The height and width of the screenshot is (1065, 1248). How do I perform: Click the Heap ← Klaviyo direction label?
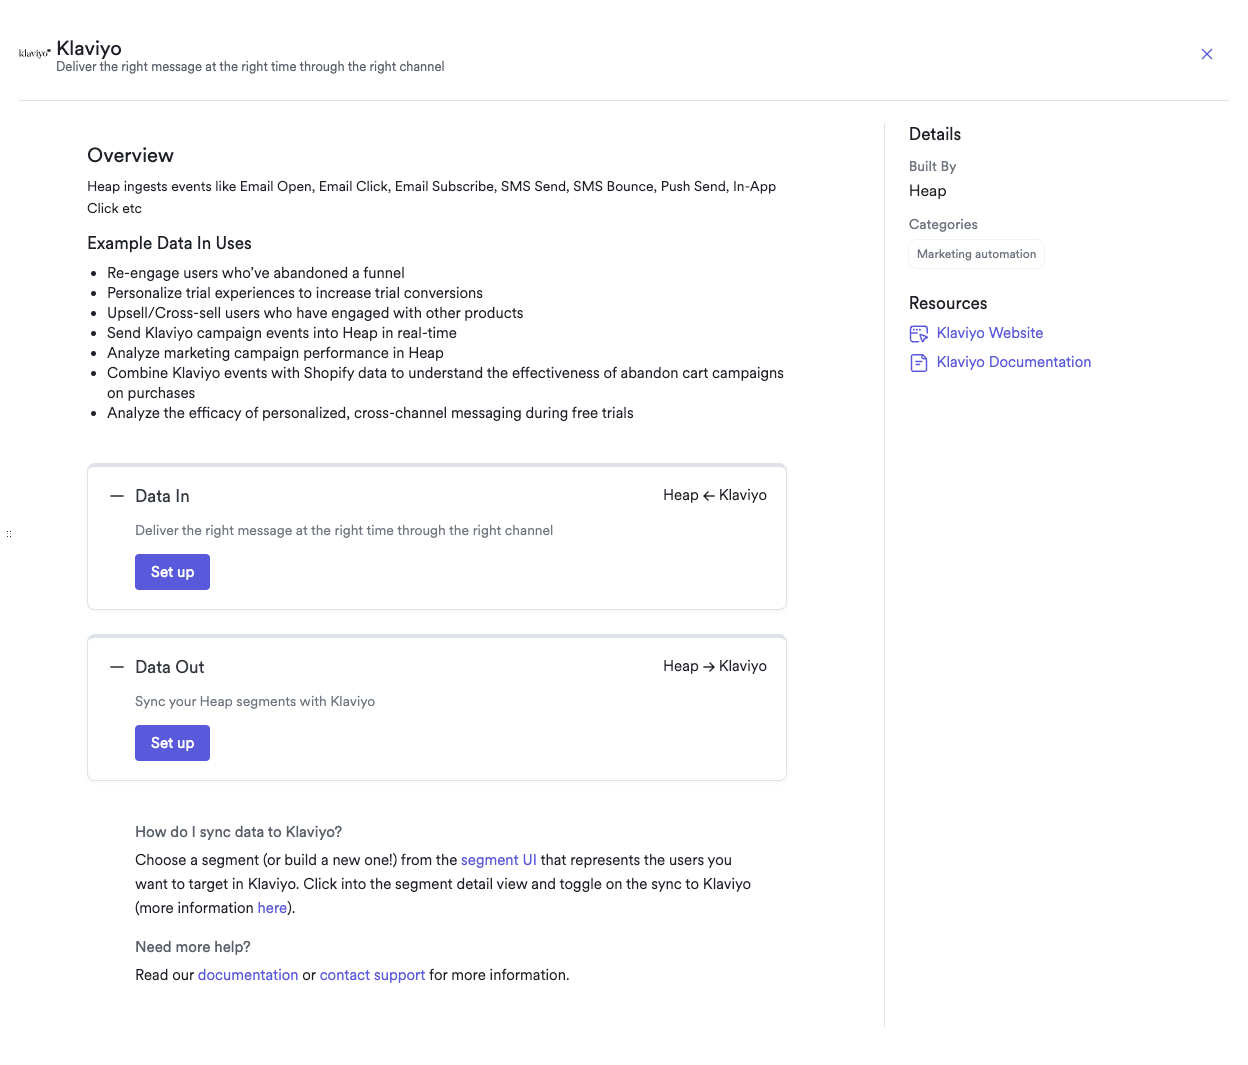714,495
